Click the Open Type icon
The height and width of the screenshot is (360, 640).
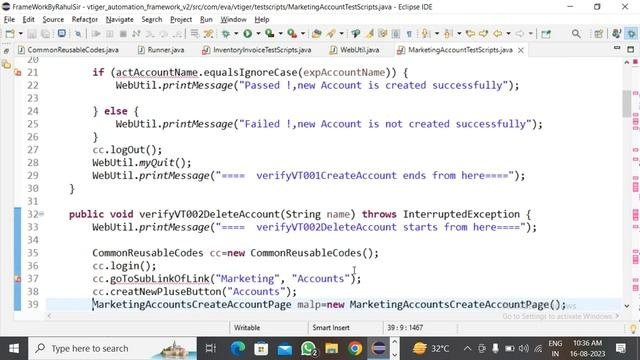tap(316, 34)
